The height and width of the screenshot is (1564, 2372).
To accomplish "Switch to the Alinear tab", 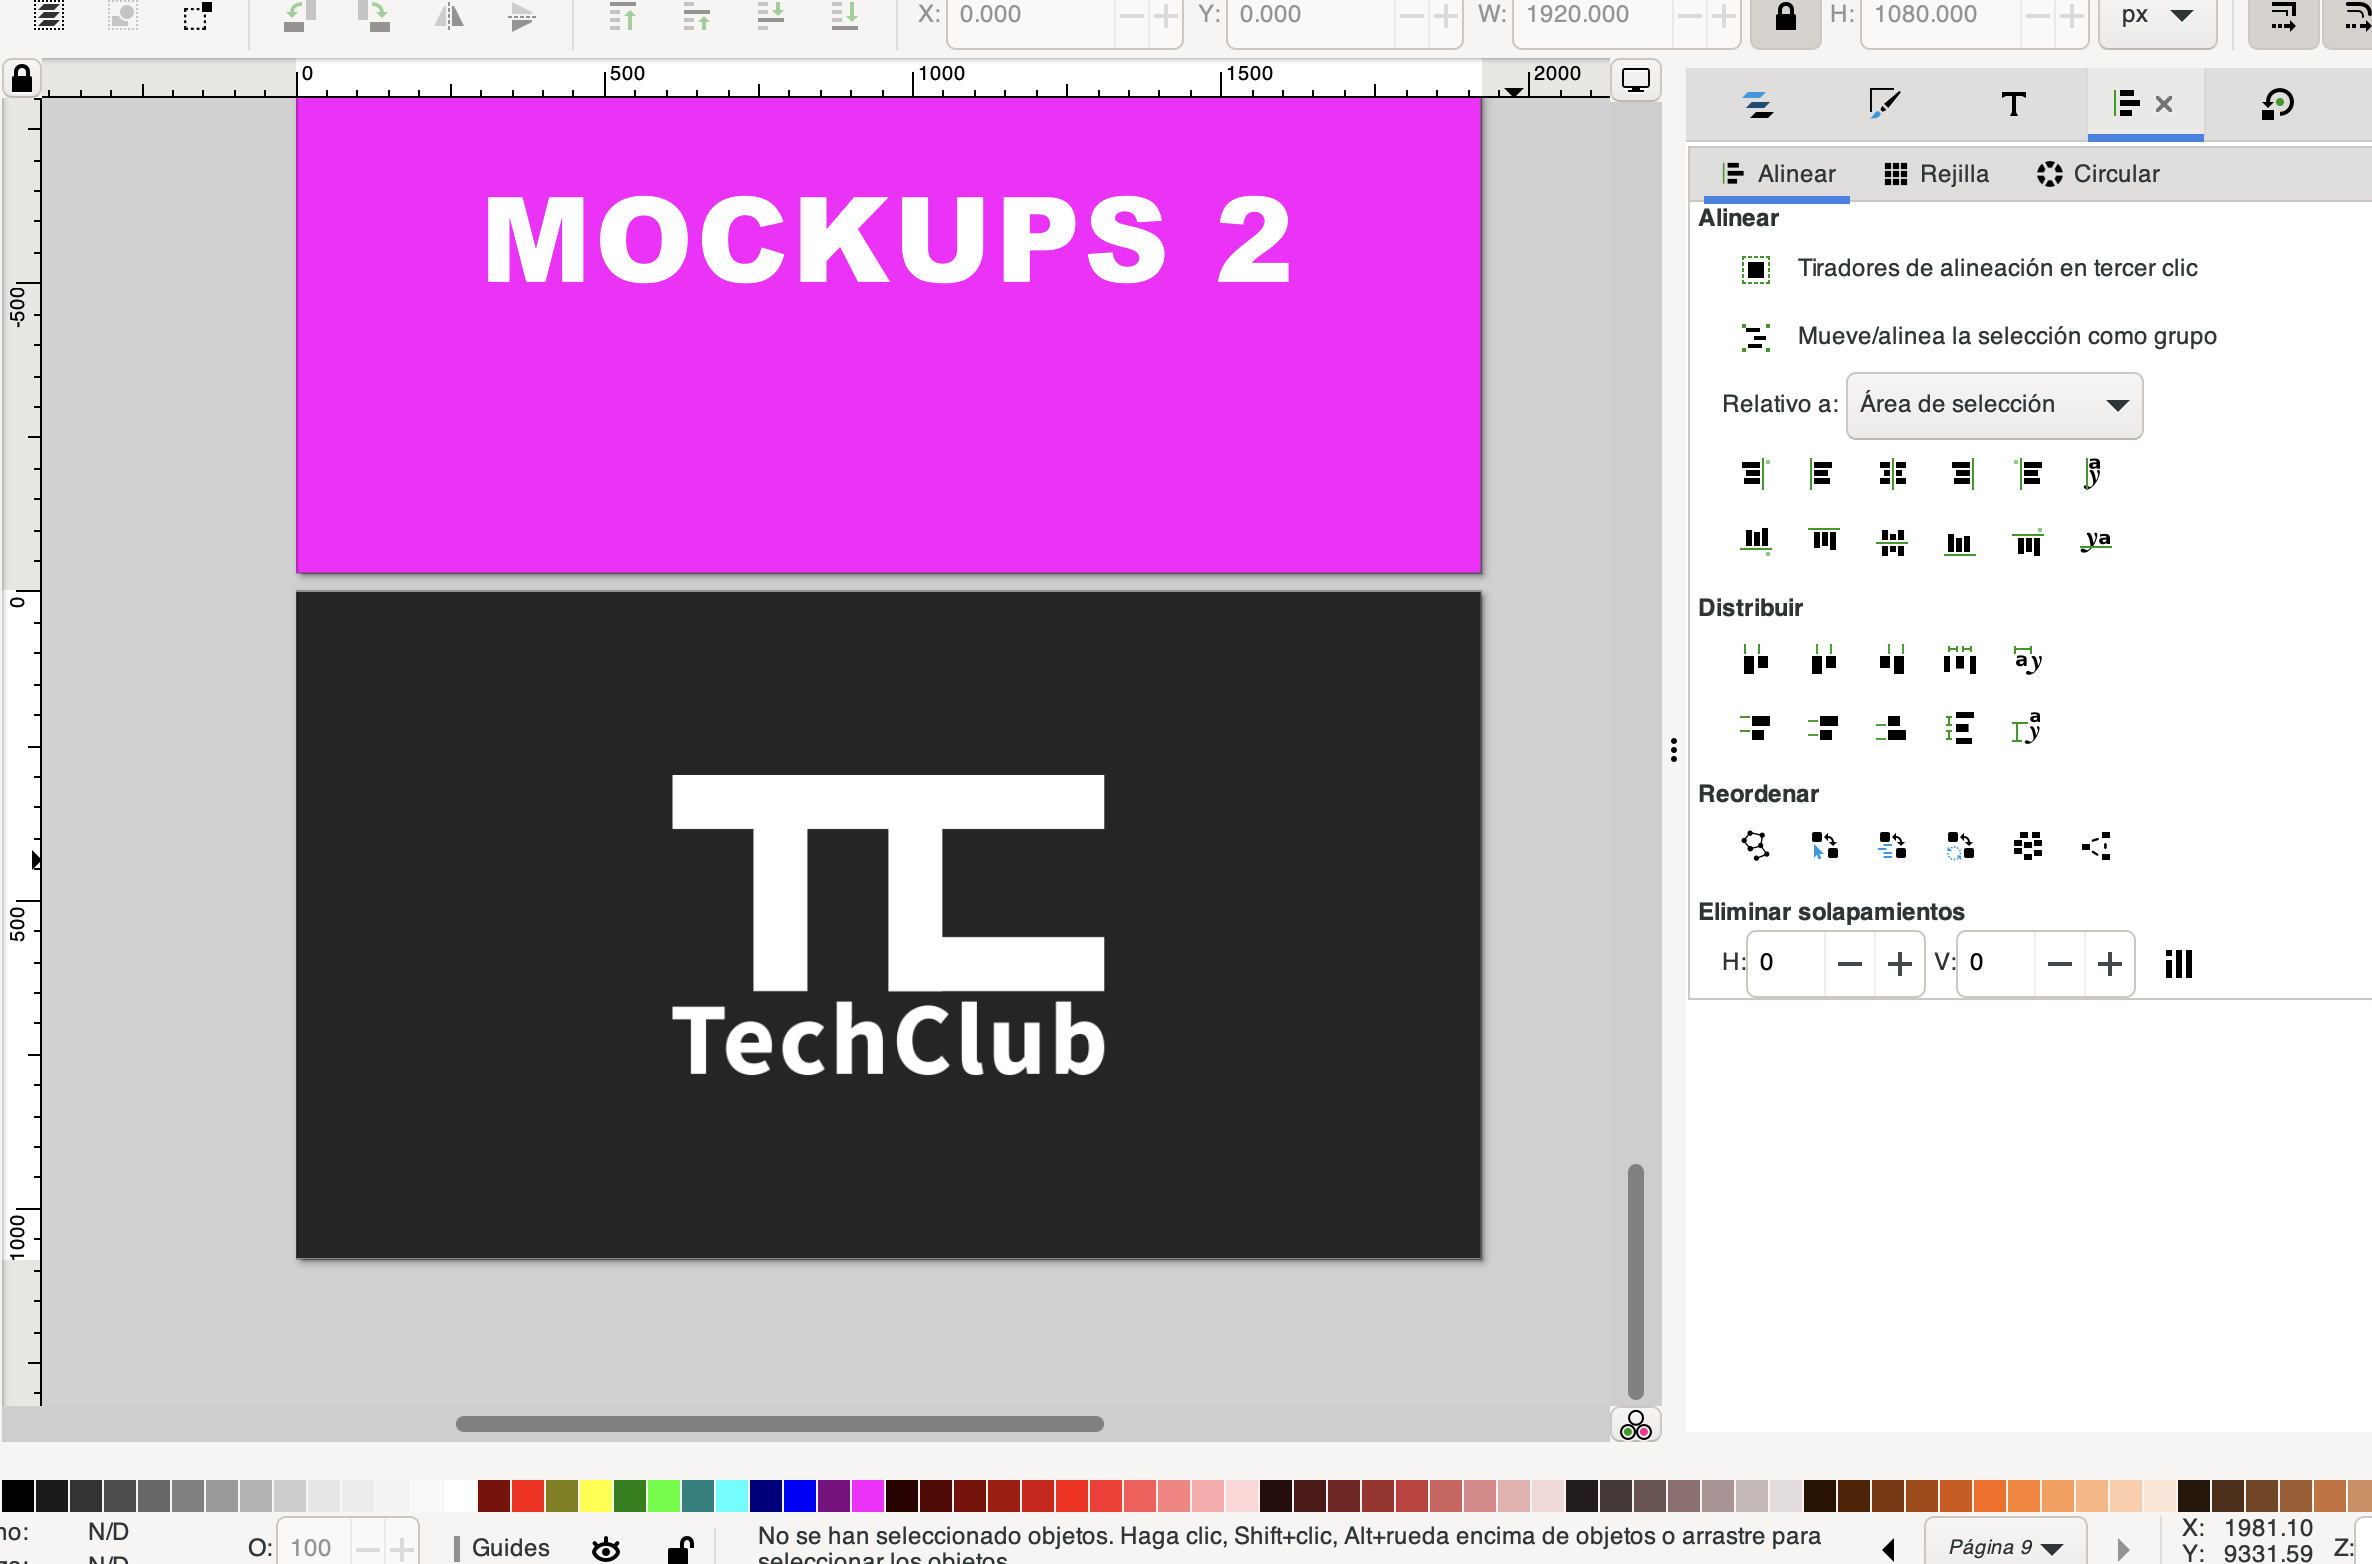I will (1777, 174).
